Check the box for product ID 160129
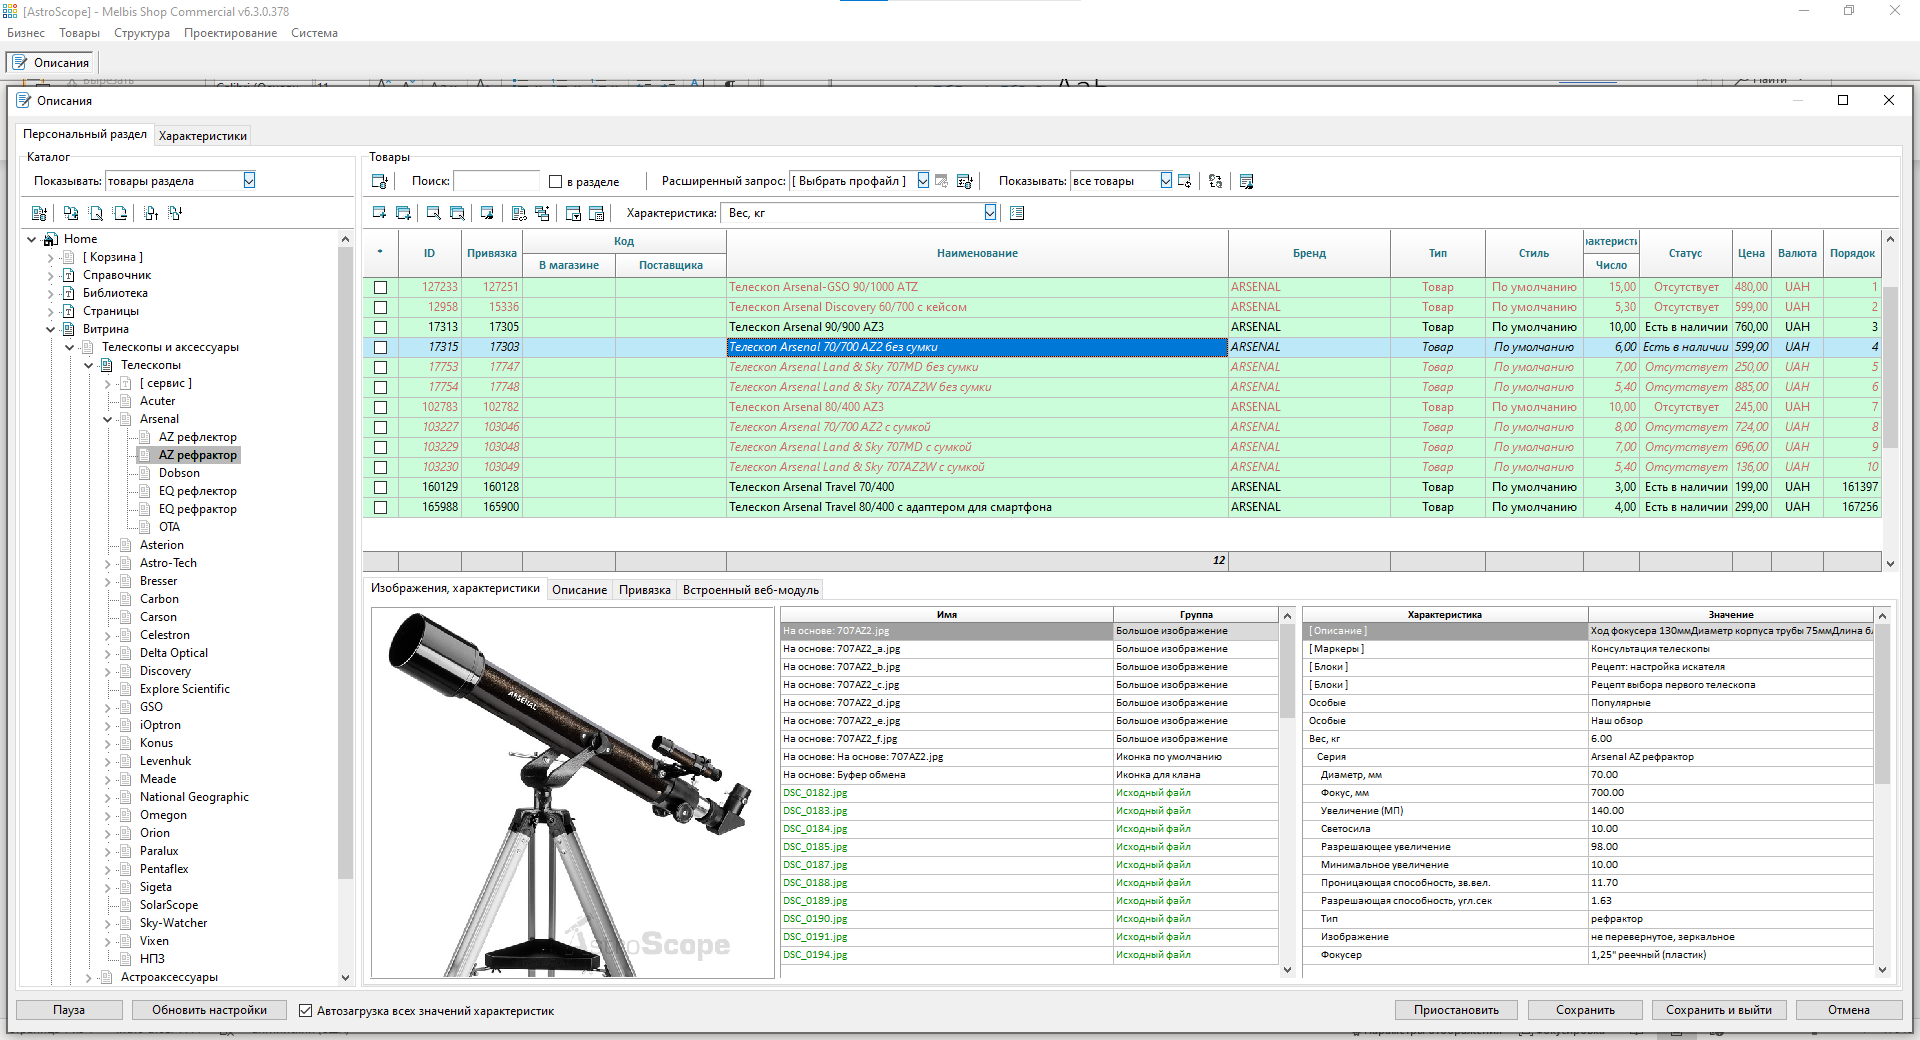The image size is (1920, 1040). pos(380,487)
